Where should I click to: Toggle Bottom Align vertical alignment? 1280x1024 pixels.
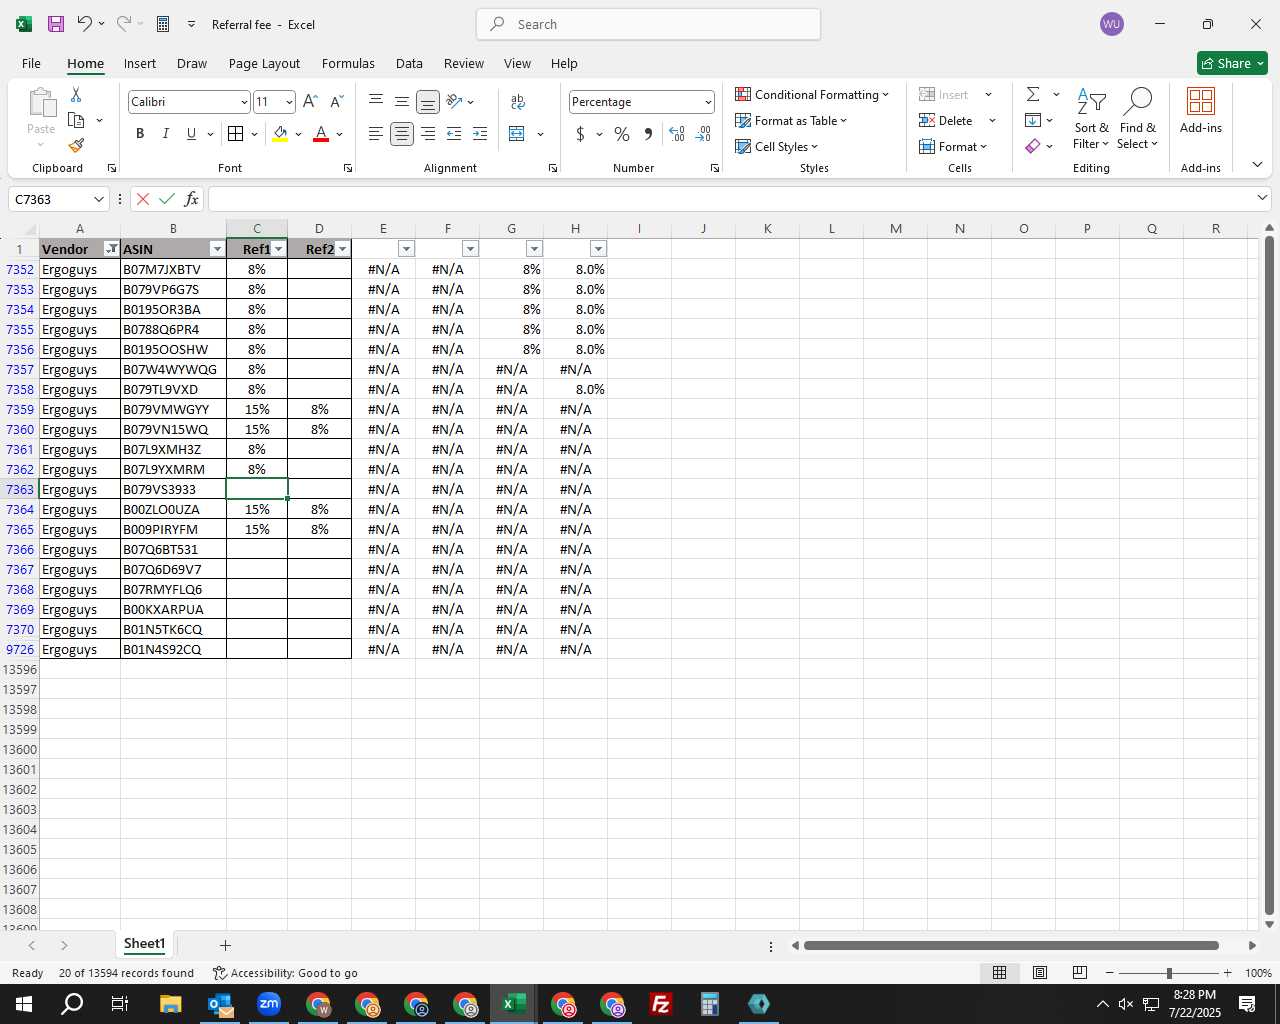click(428, 101)
